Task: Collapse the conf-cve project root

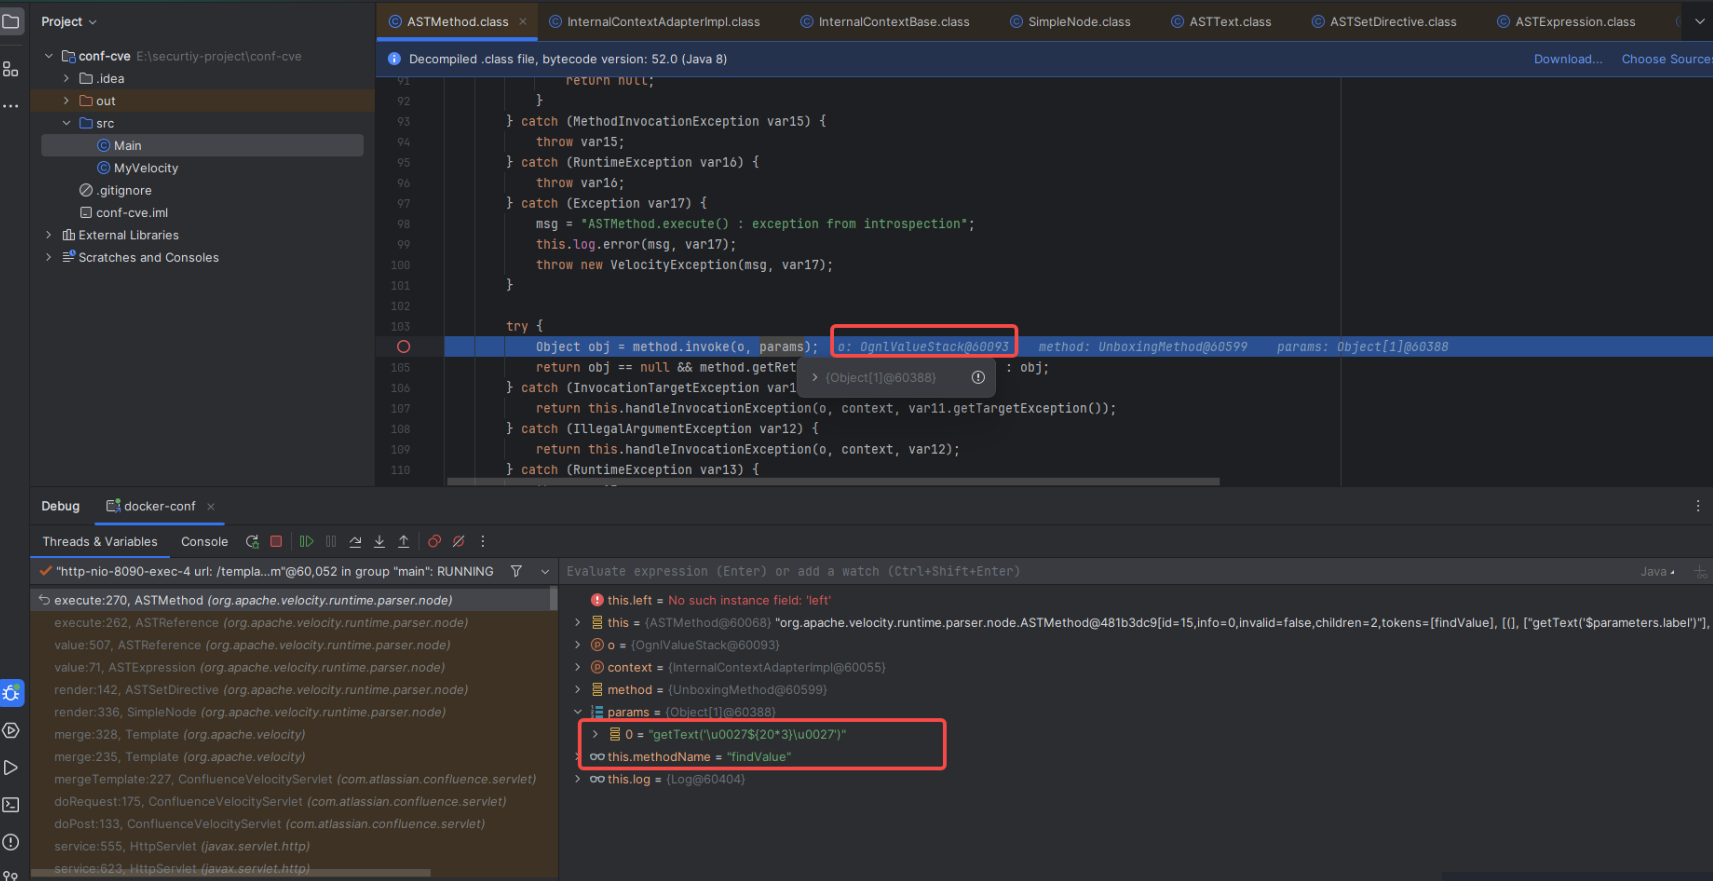Action: (x=48, y=56)
